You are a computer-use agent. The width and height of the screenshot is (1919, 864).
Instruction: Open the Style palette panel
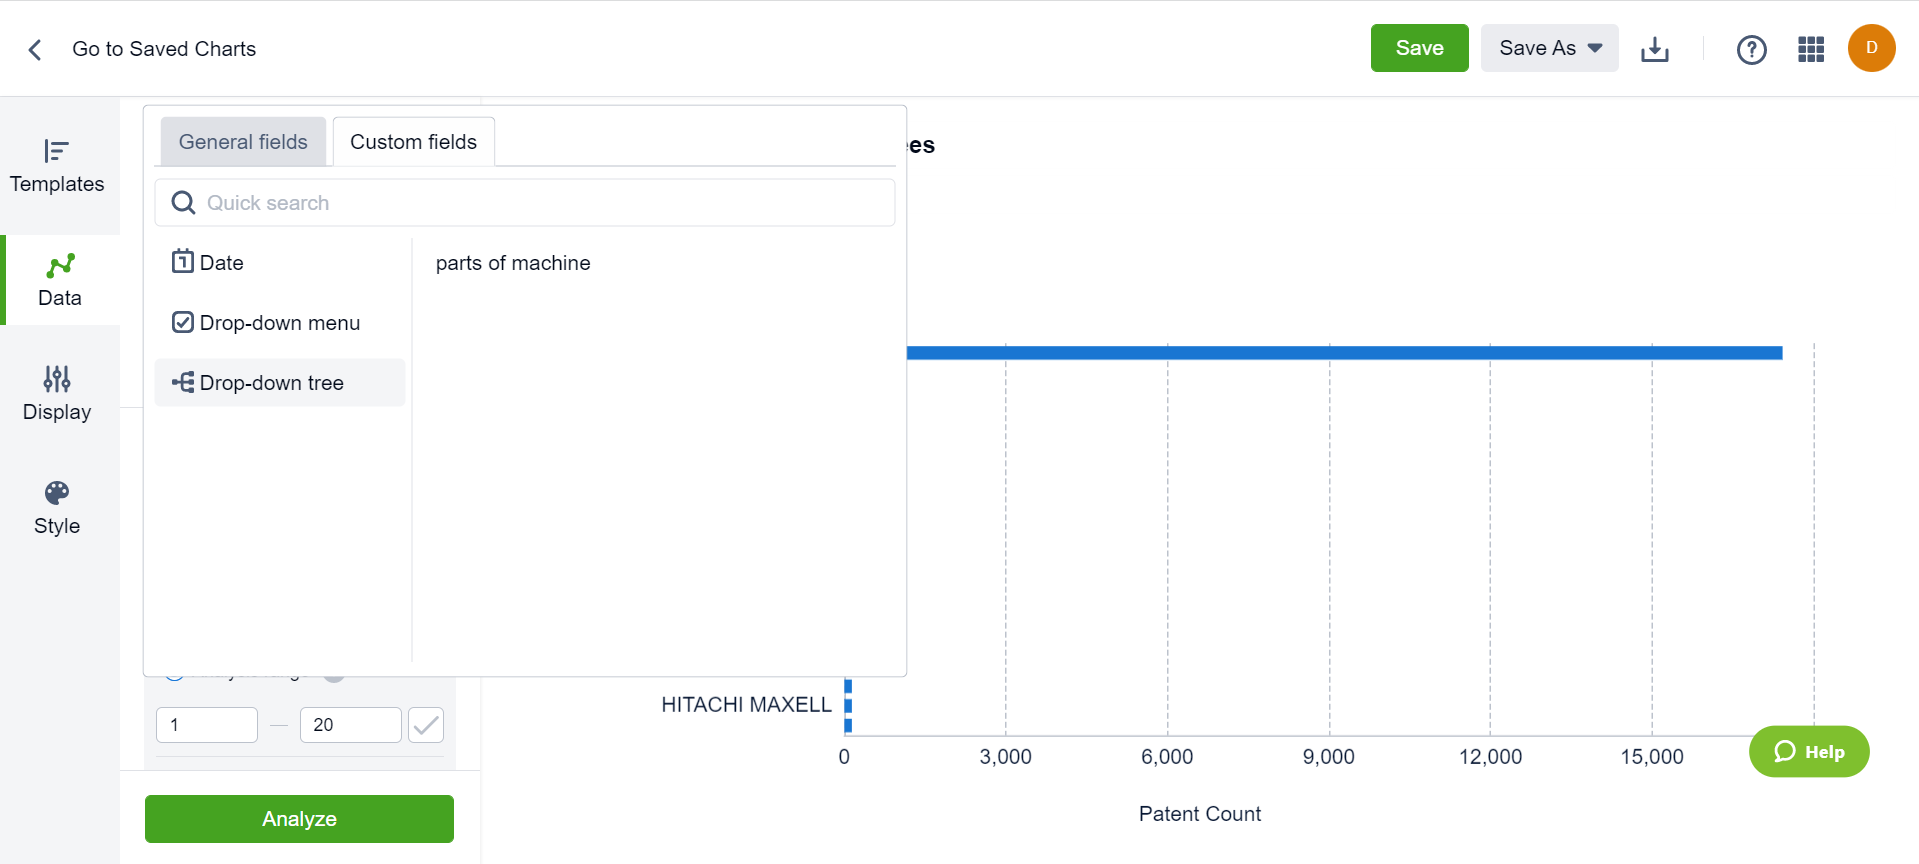pyautogui.click(x=57, y=508)
